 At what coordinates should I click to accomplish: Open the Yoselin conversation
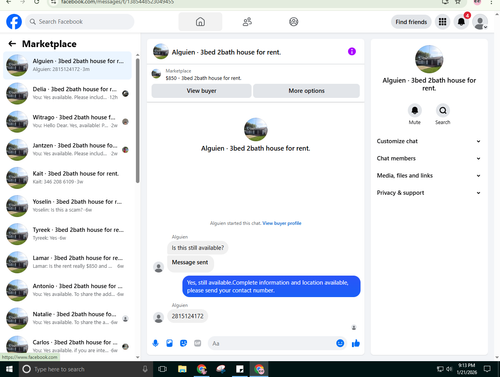click(67, 206)
